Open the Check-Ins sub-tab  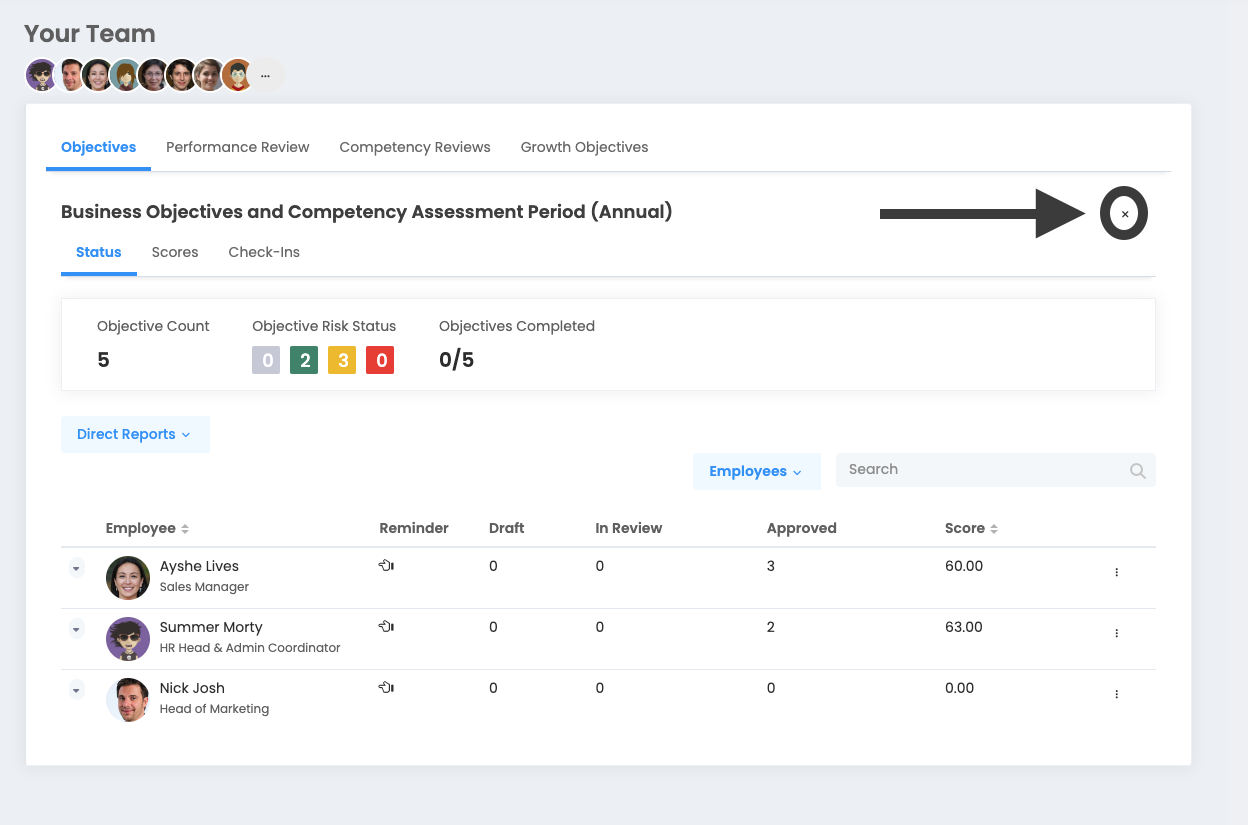(x=264, y=252)
